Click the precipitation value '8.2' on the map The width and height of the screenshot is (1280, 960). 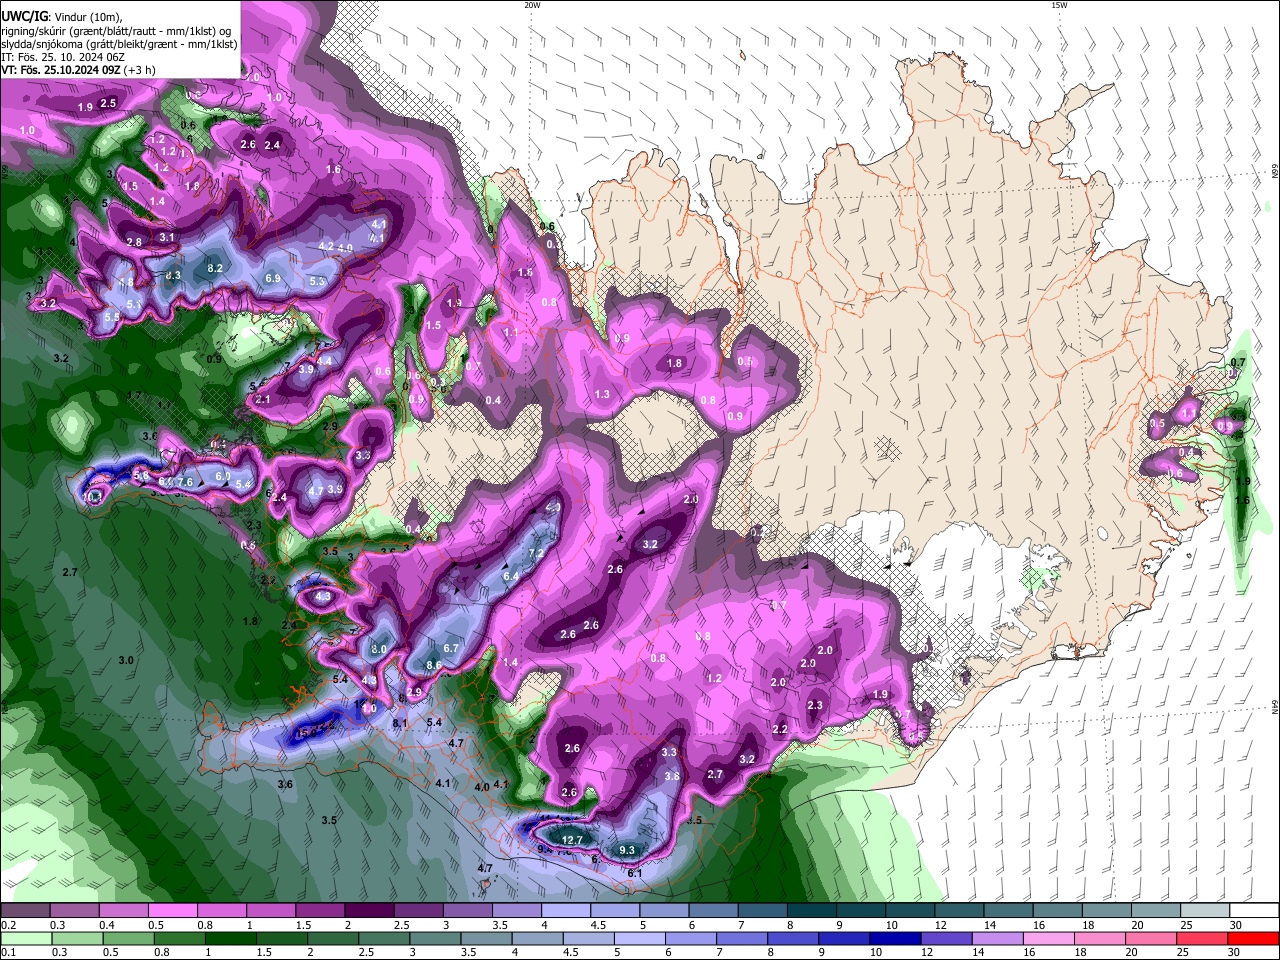(215, 268)
